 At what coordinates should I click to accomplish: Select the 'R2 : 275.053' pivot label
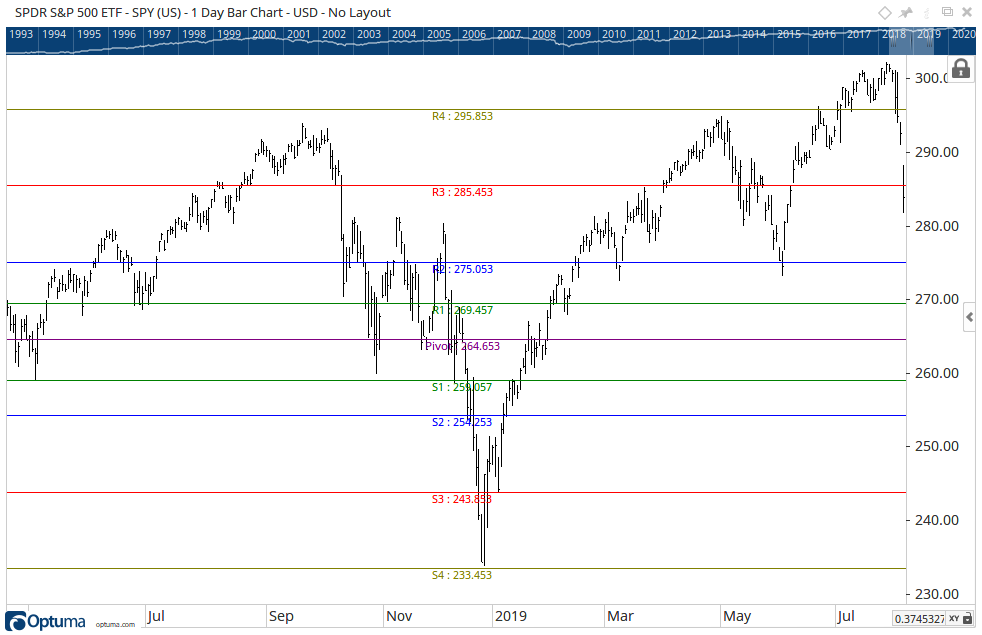(x=462, y=269)
